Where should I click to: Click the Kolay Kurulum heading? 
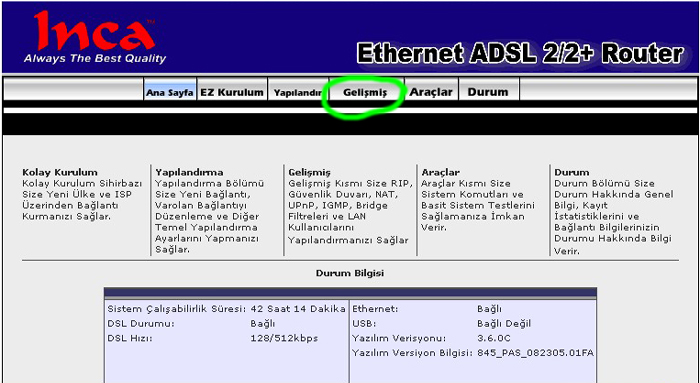60,172
